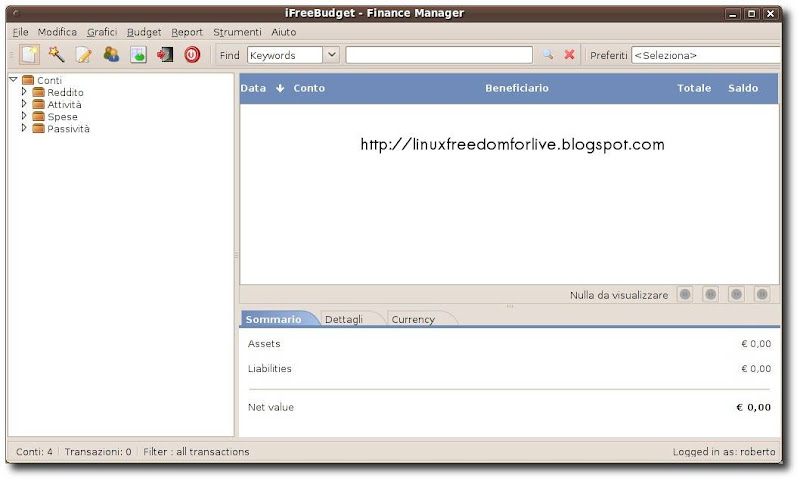Select the Passività account label
The height and width of the screenshot is (481, 800).
pos(68,129)
